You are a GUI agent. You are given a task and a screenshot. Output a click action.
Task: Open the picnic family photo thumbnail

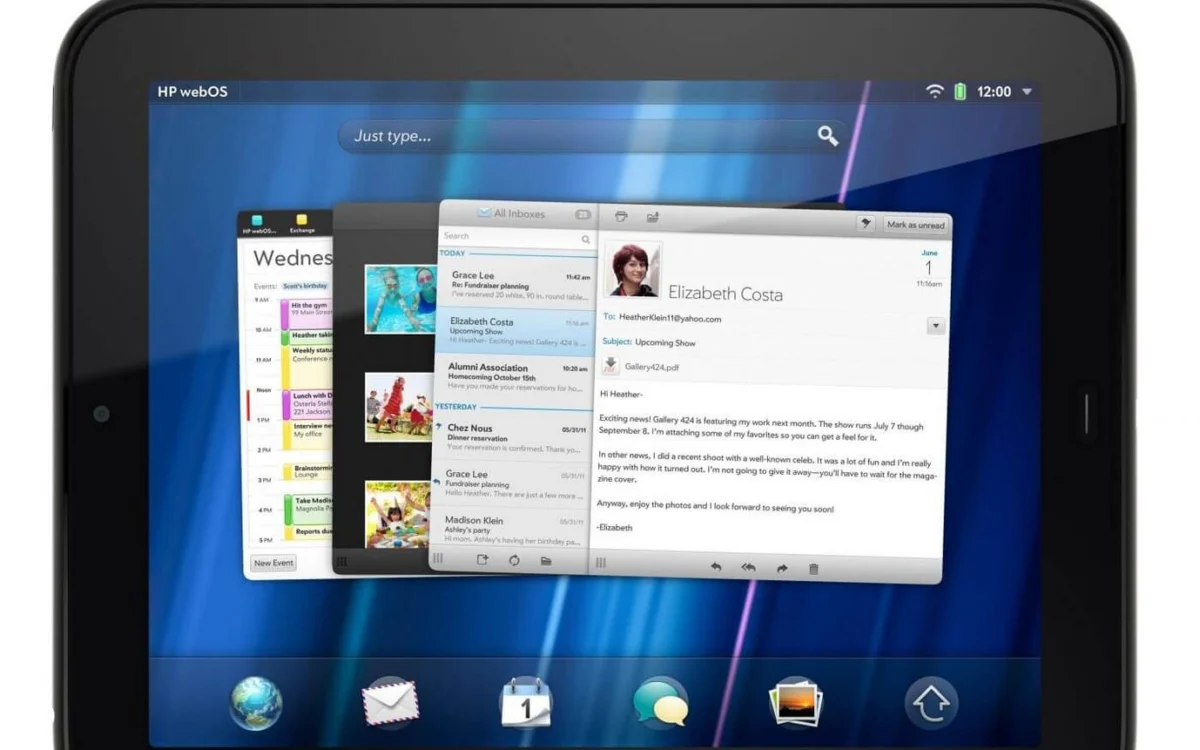[399, 407]
